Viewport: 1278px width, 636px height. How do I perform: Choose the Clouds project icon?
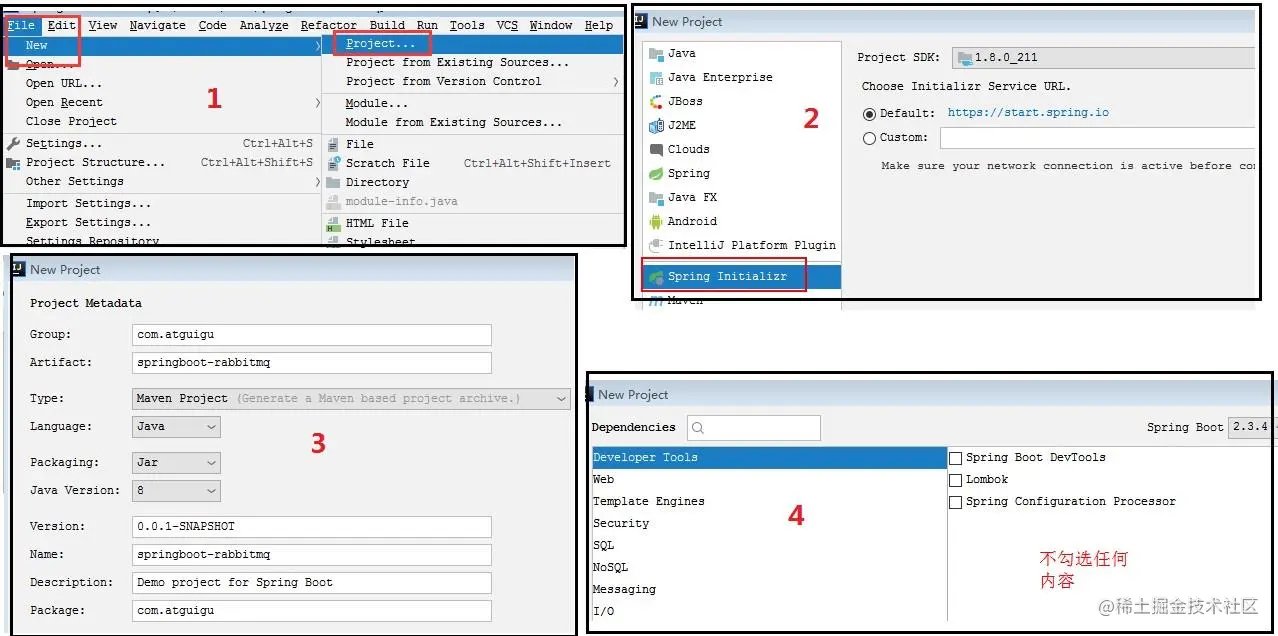pyautogui.click(x=656, y=149)
